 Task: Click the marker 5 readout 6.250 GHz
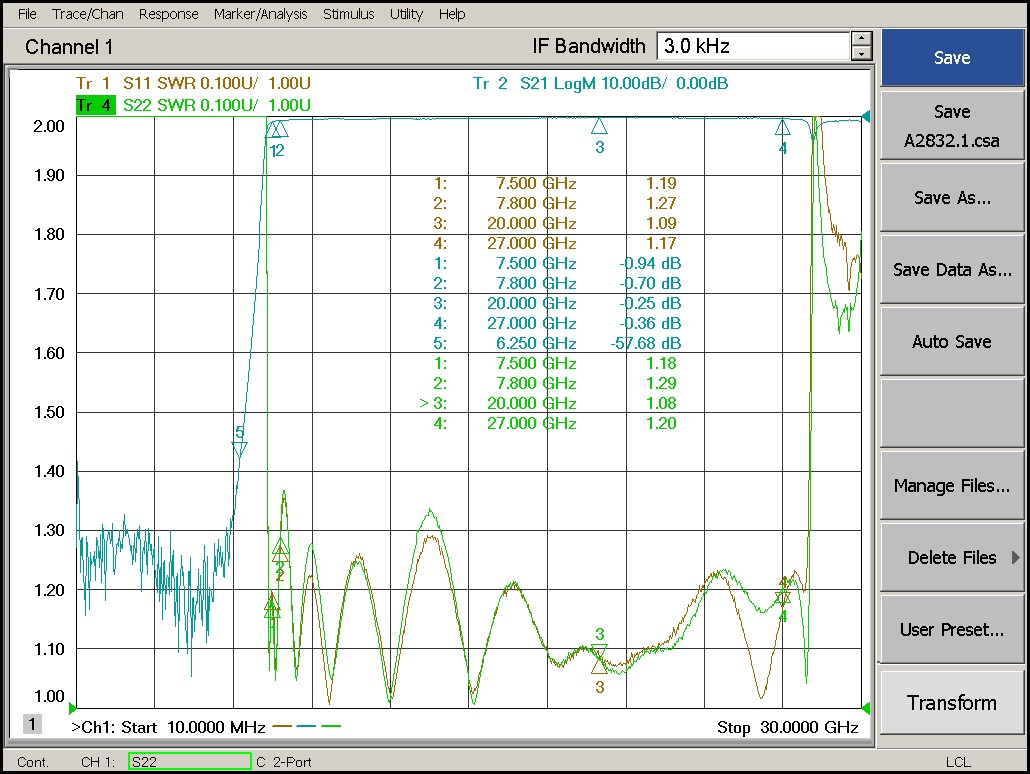coord(536,343)
